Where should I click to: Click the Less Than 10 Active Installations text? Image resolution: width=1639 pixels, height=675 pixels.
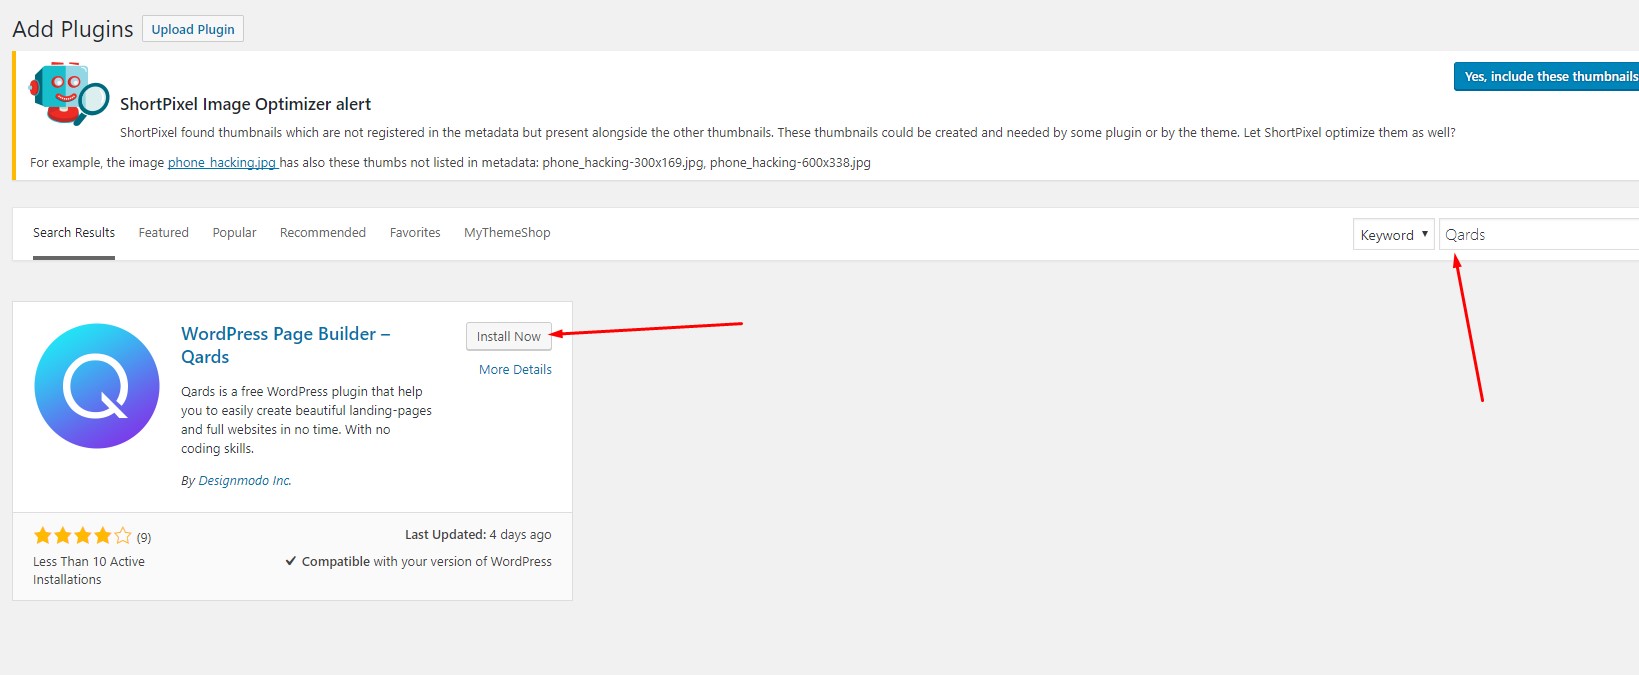pyautogui.click(x=89, y=571)
